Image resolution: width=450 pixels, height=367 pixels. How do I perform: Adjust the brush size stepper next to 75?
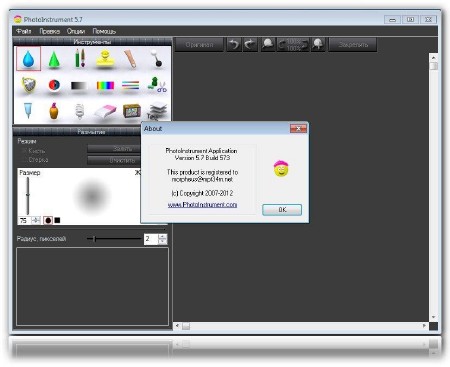click(x=36, y=220)
